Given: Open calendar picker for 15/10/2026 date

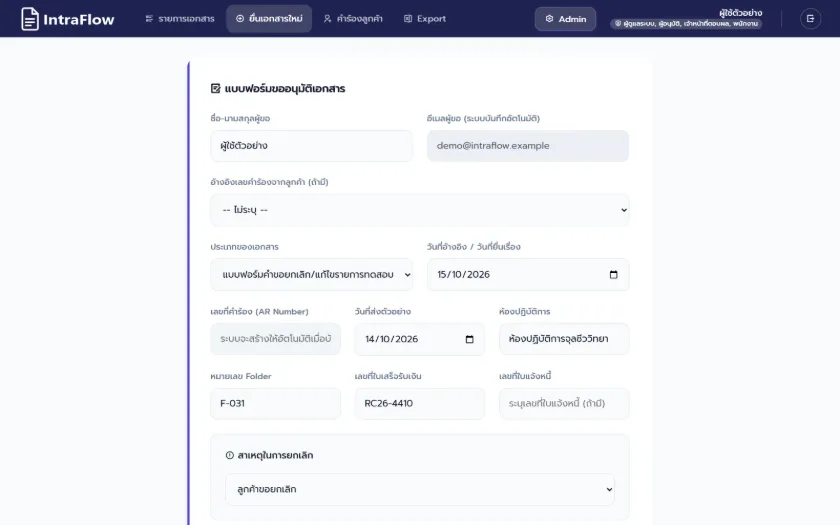Looking at the screenshot, I should coord(613,275).
